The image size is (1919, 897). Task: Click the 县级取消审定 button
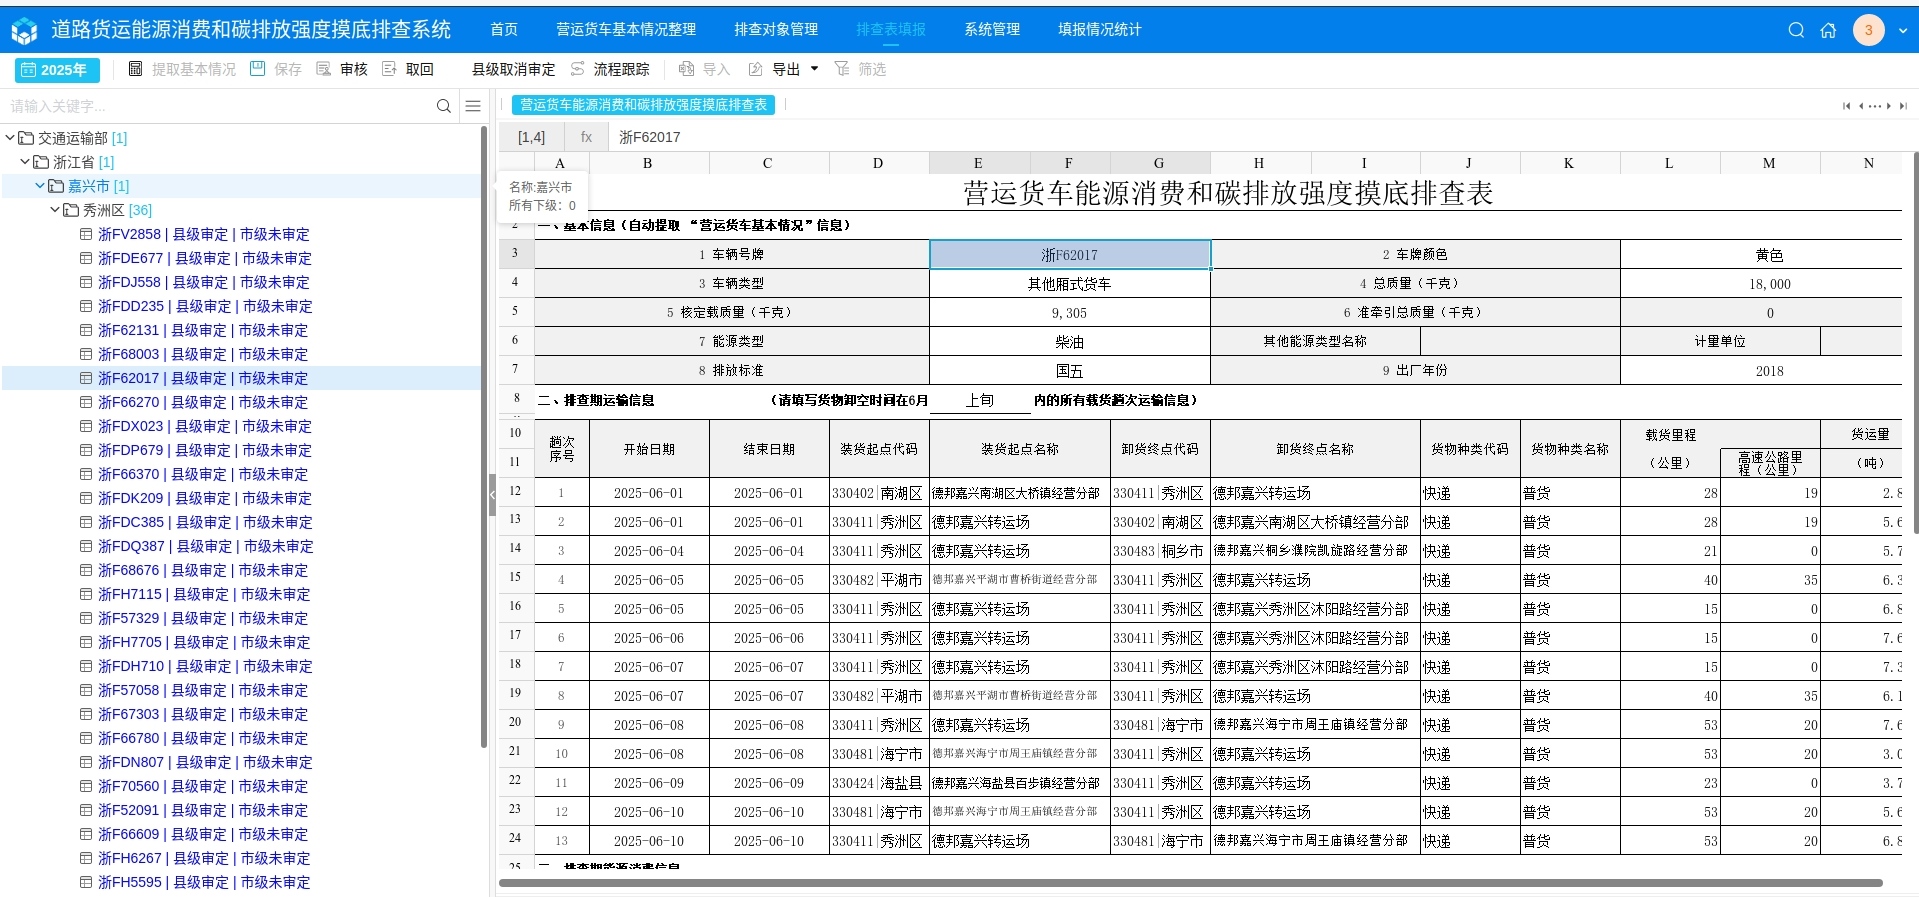point(513,69)
